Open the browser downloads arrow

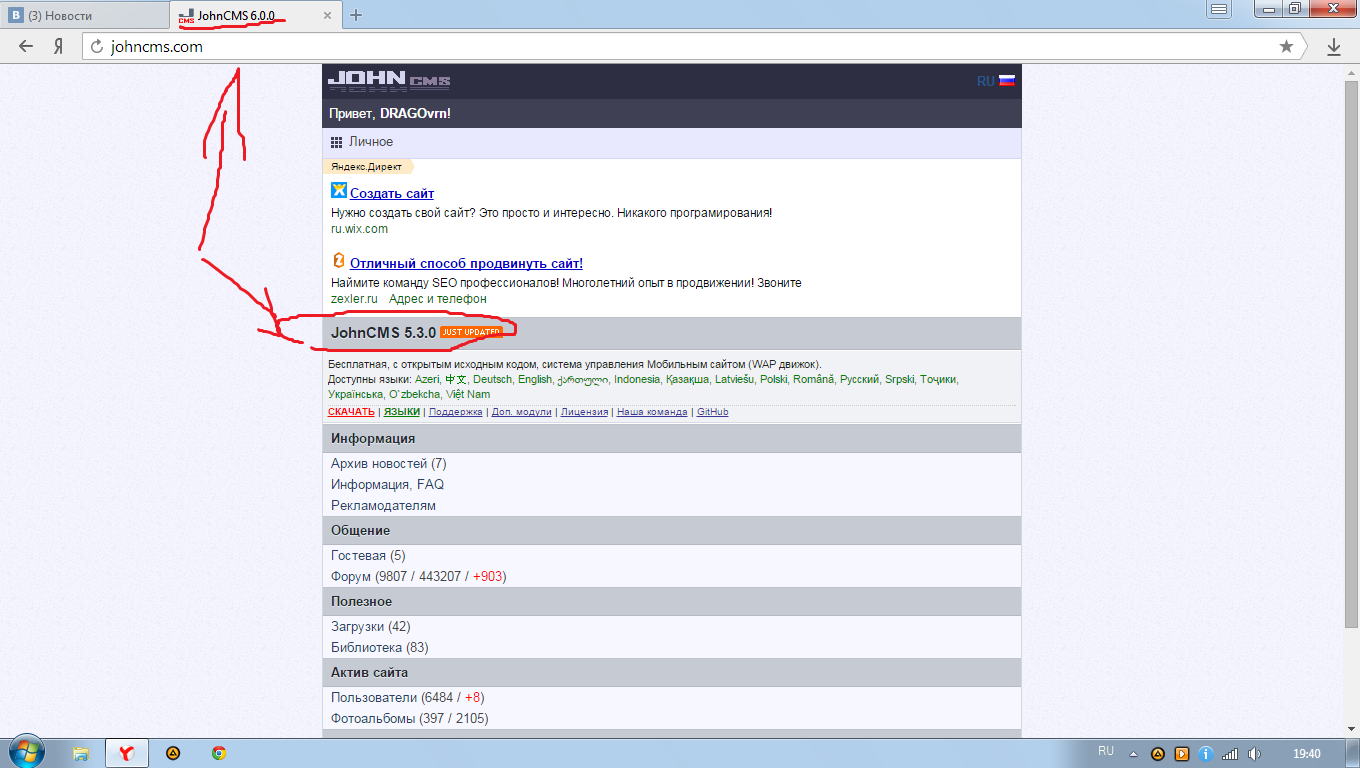point(1334,46)
